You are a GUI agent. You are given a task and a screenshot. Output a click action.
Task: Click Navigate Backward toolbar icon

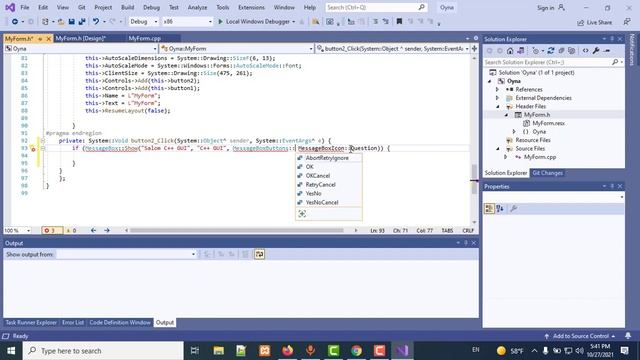(15, 22)
